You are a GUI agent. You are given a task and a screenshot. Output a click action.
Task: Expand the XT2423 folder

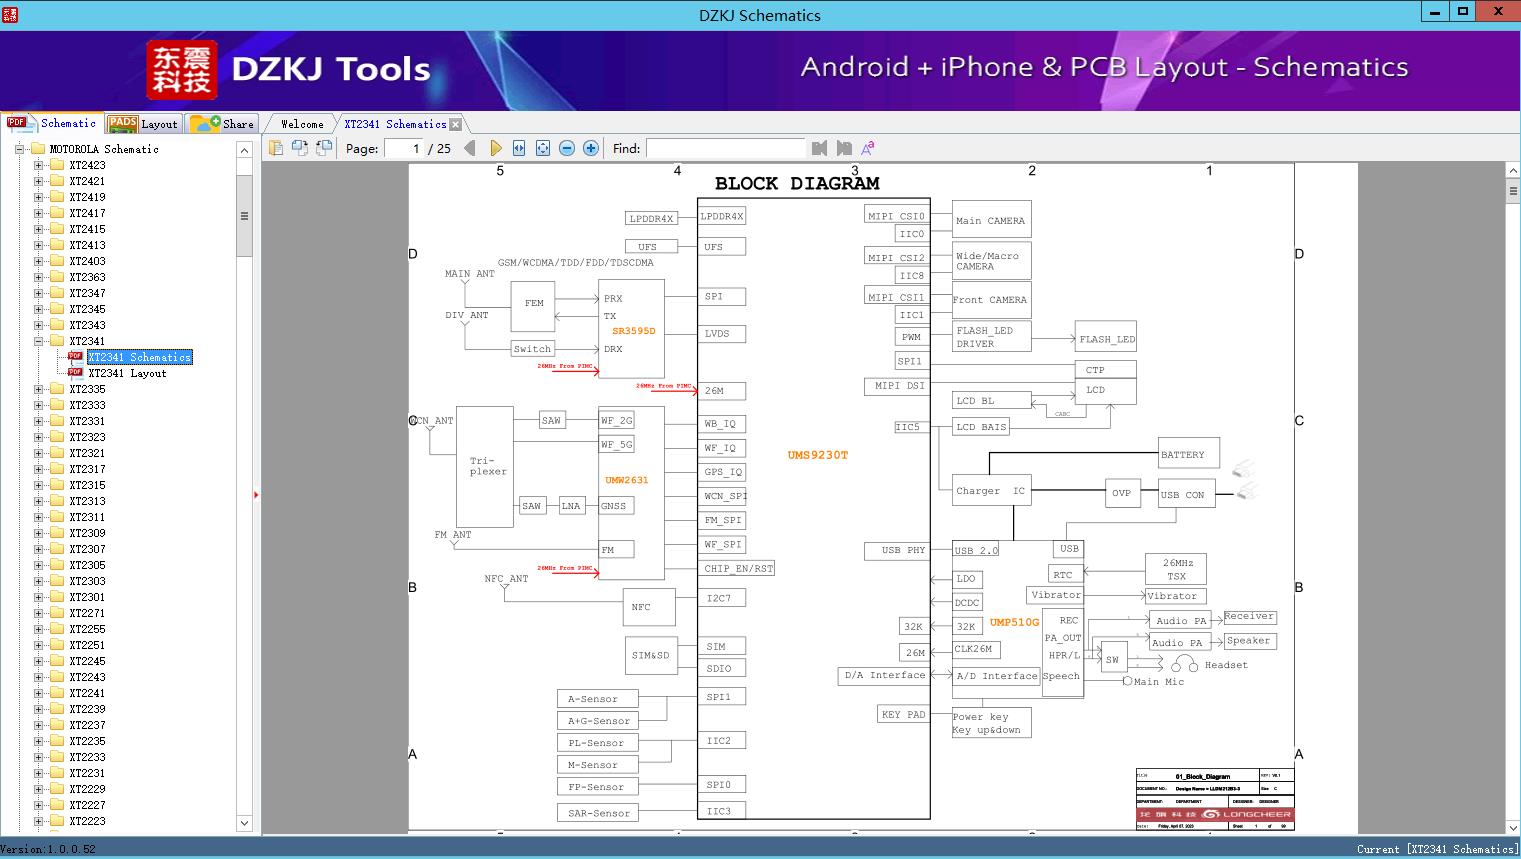38,165
